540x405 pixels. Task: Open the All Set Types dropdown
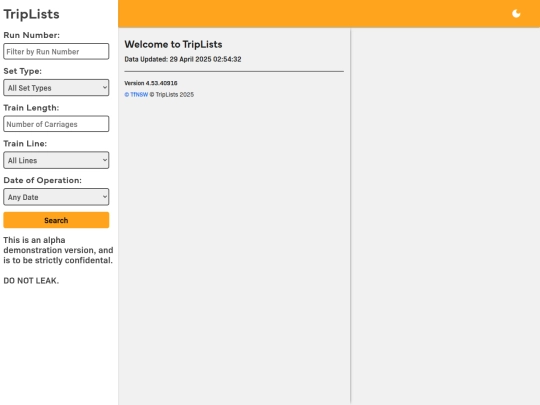point(56,87)
